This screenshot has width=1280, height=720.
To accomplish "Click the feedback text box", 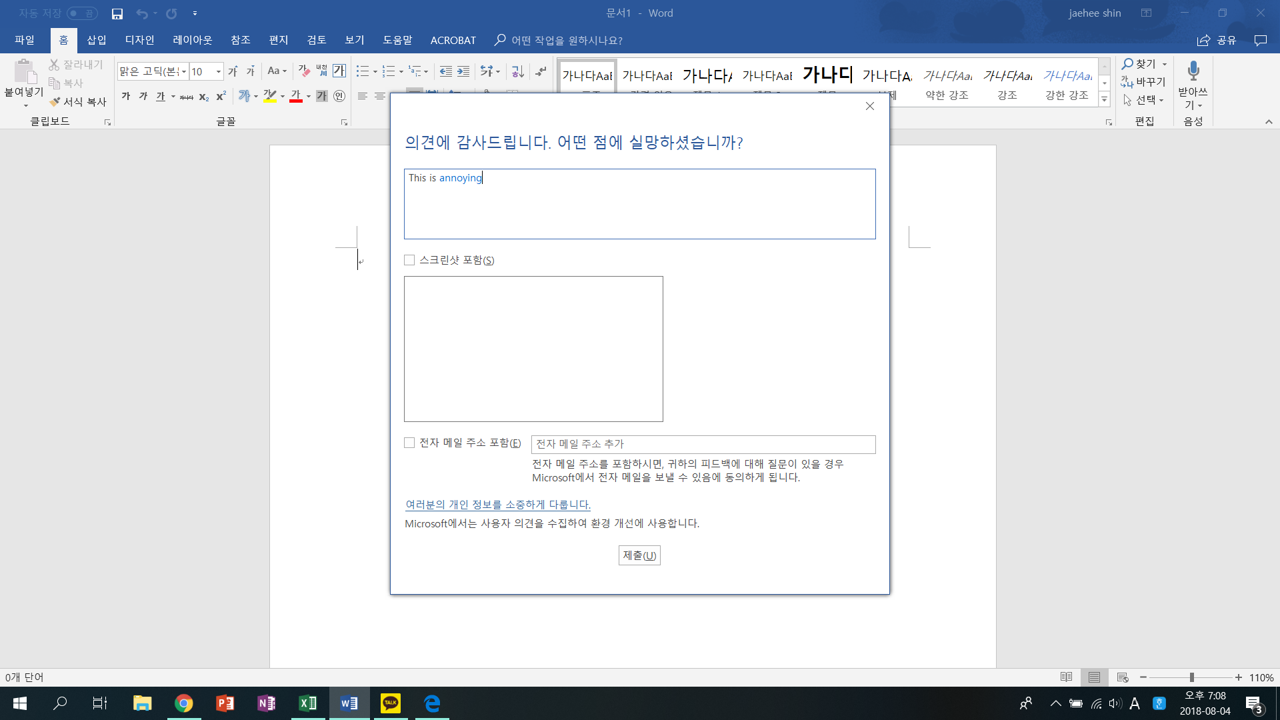I will point(640,204).
